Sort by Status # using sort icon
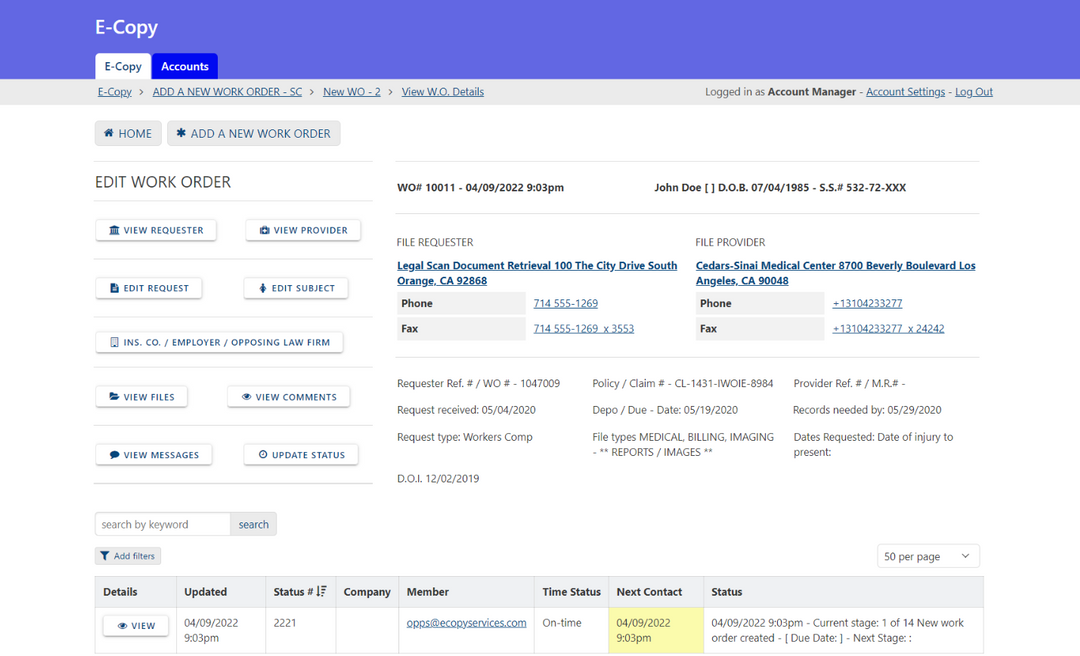The image size is (1080, 656). [322, 591]
